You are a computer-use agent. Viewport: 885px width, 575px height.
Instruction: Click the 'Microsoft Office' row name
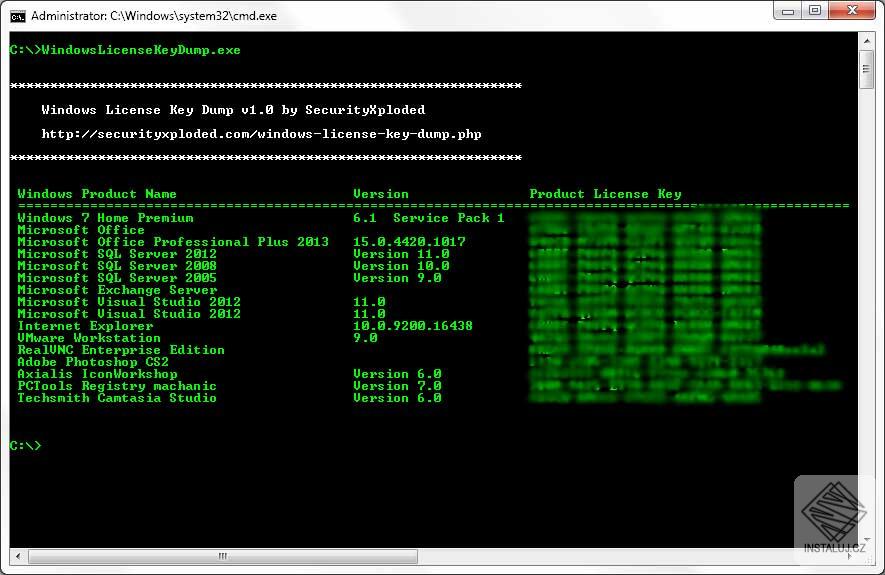pos(81,230)
